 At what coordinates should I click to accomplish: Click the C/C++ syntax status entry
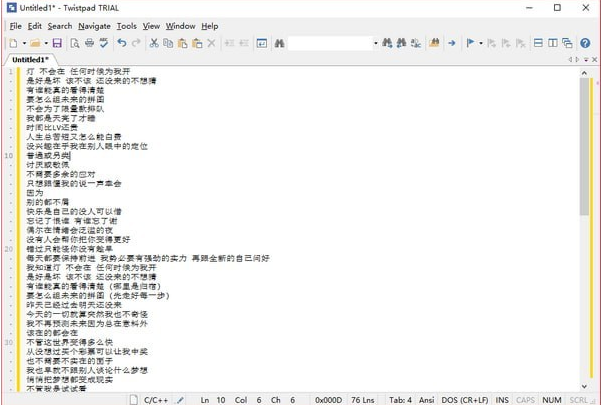point(156,400)
